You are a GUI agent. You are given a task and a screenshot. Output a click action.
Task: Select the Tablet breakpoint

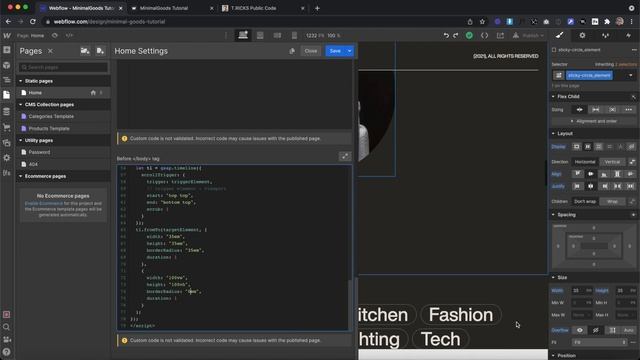point(260,36)
